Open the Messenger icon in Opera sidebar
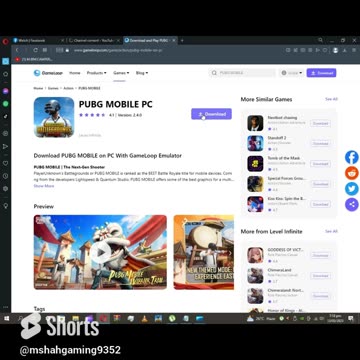Viewport: 360px width, 360px height. (5, 91)
